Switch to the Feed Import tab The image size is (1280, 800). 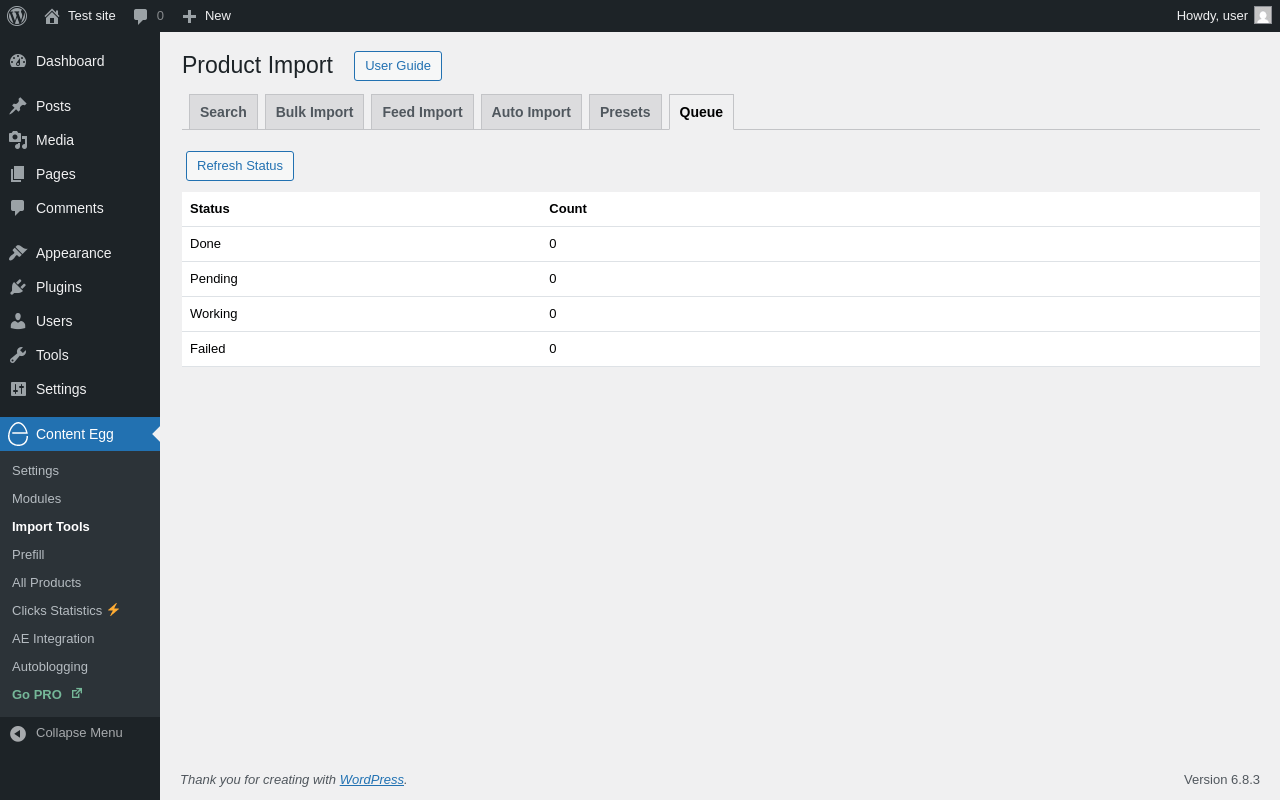422,112
